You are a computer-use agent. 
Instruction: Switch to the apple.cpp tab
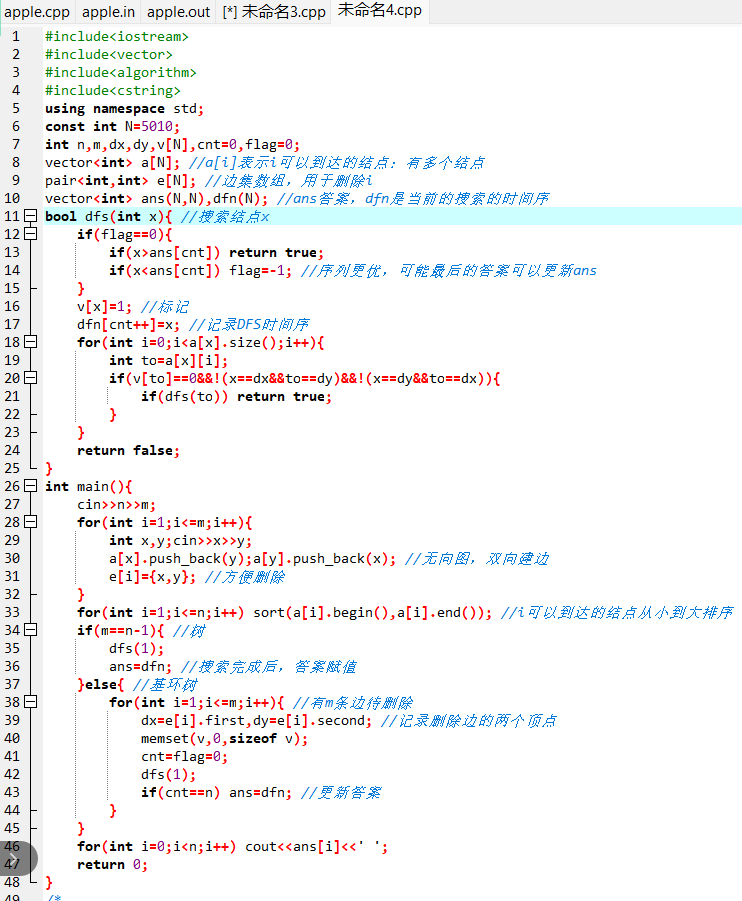pyautogui.click(x=36, y=12)
